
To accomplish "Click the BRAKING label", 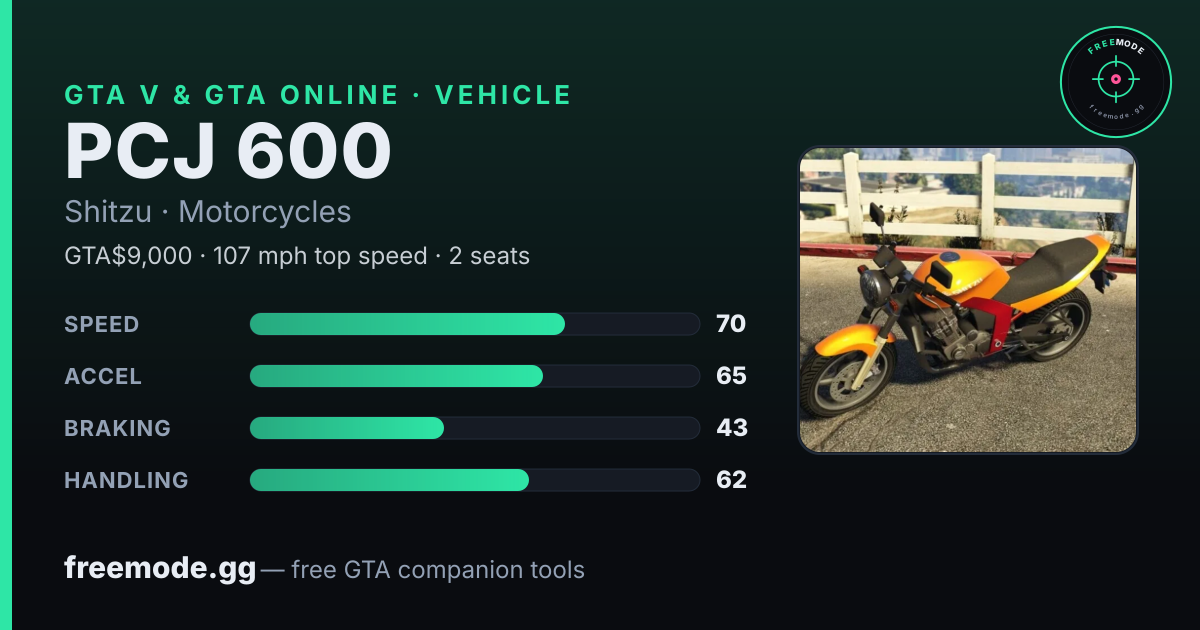I will pos(117,428).
